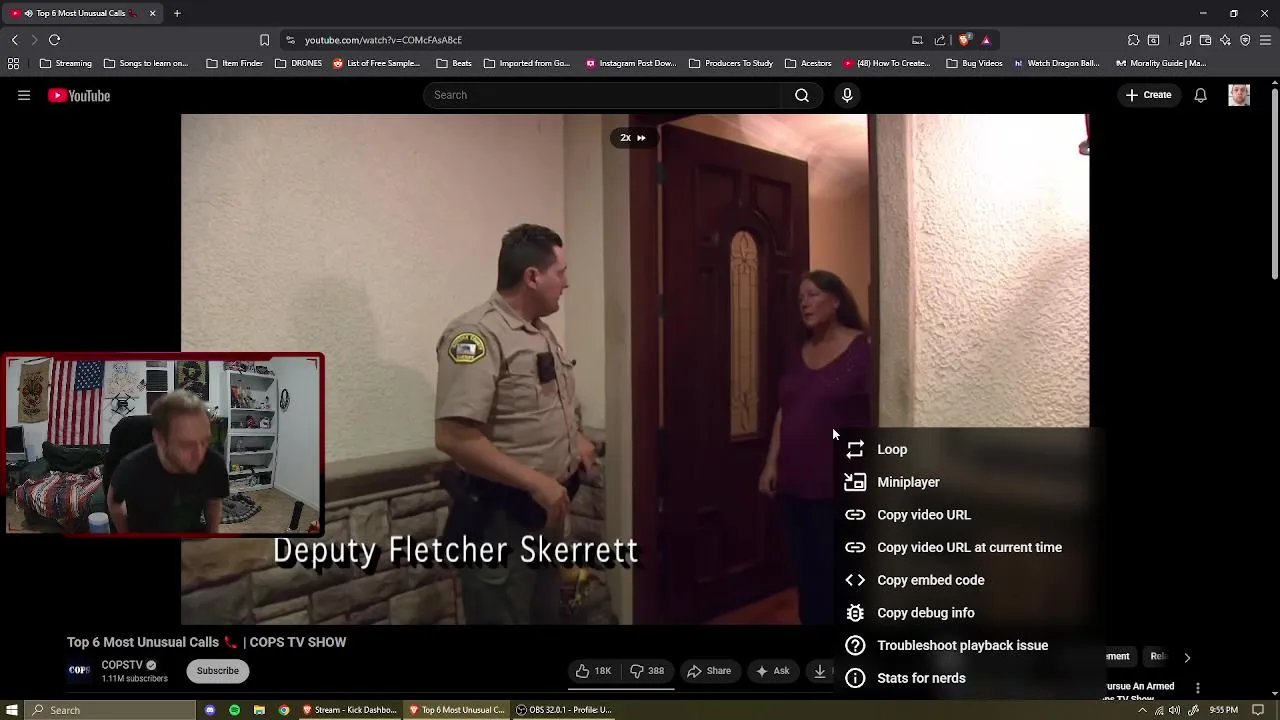Open the Create button menu
The image size is (1280, 720).
[1148, 95]
